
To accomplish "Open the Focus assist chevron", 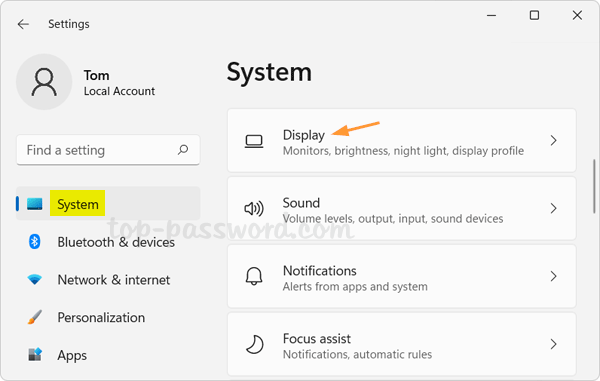I will click(553, 344).
